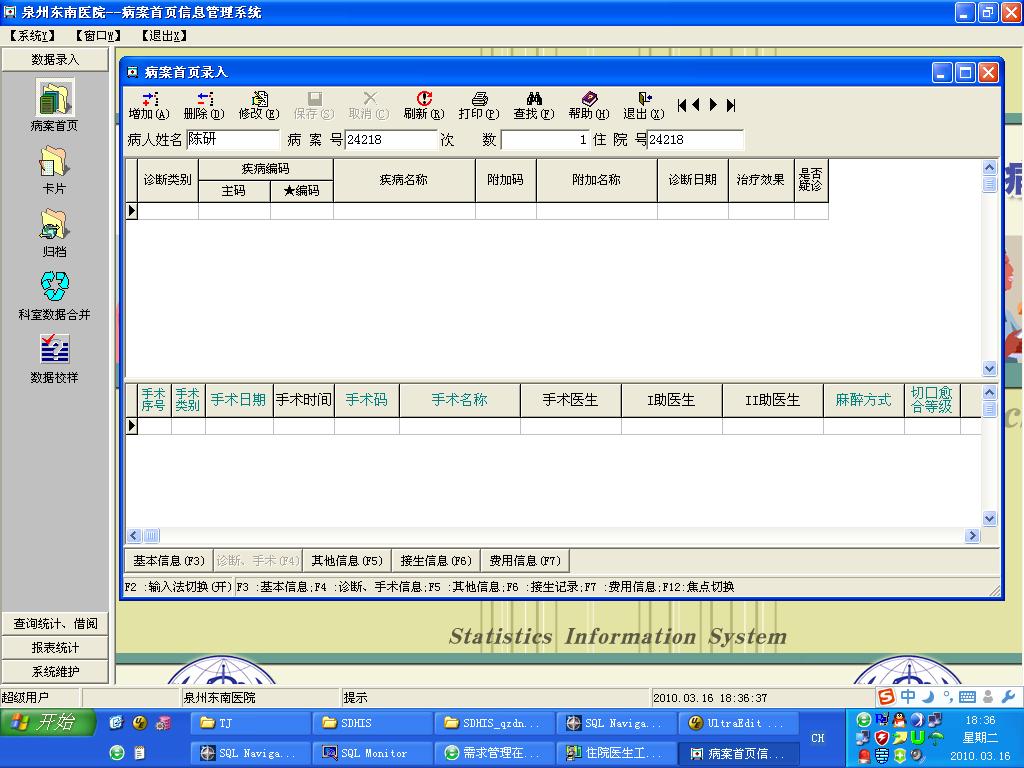Click the 修改(E) edit toolbar icon

(x=259, y=106)
